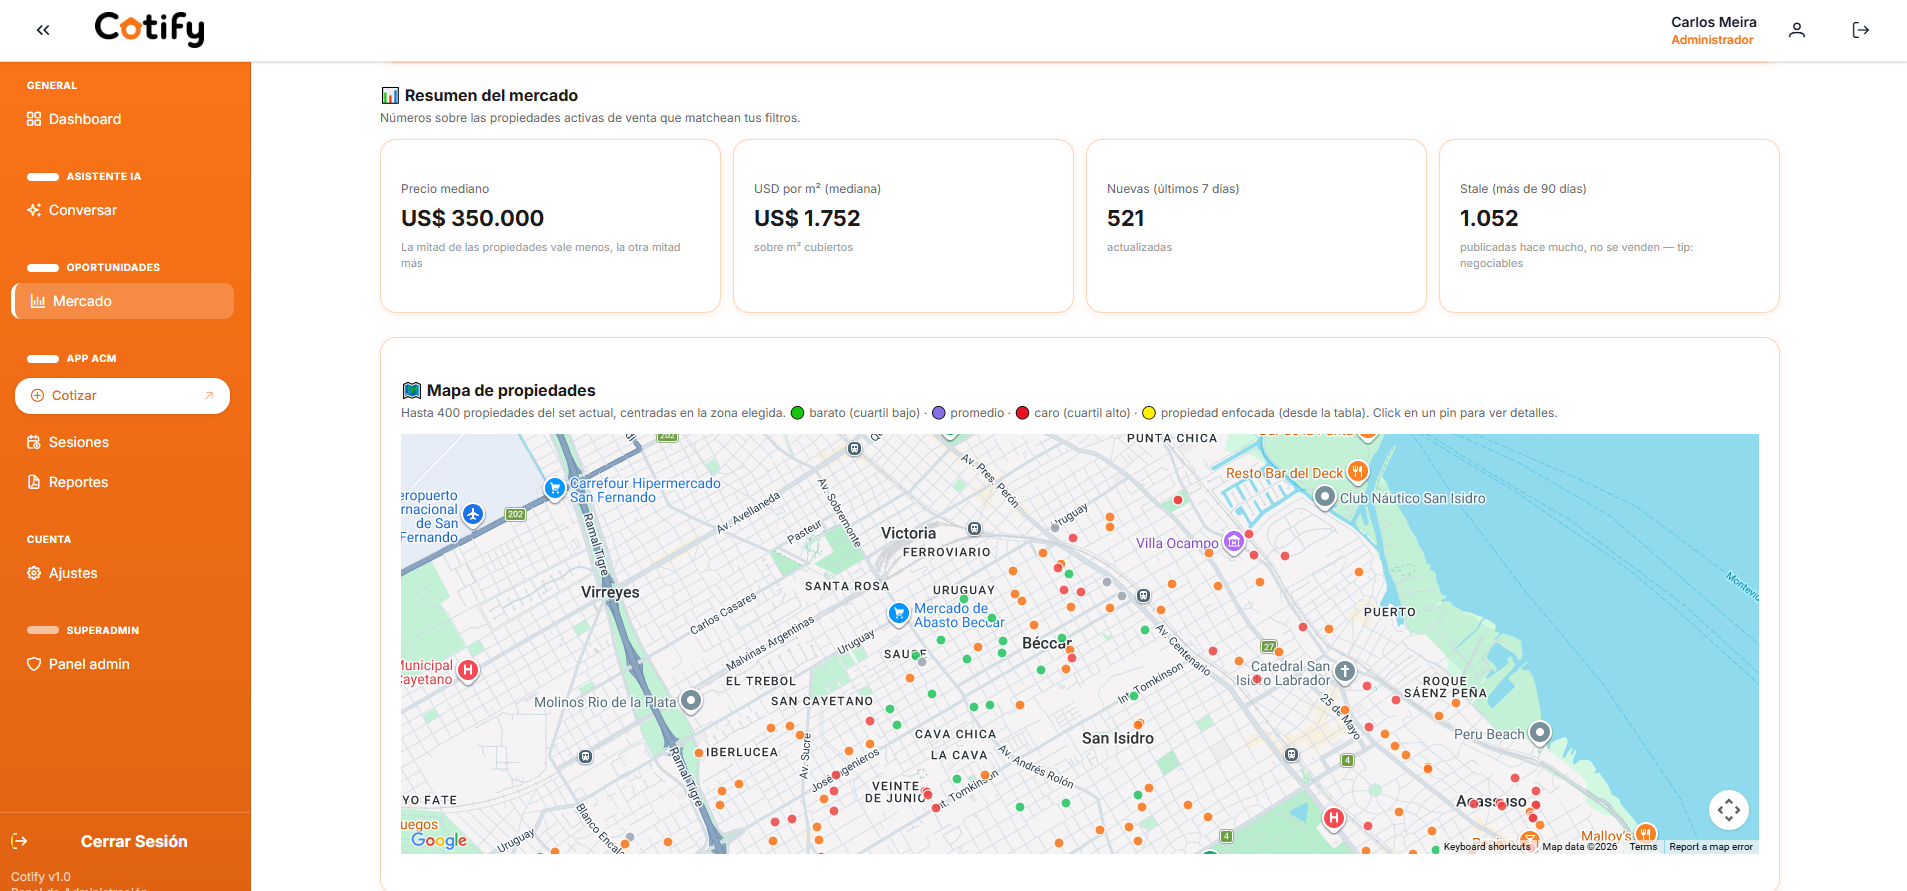Click the Administrador role label

[x=1712, y=40]
